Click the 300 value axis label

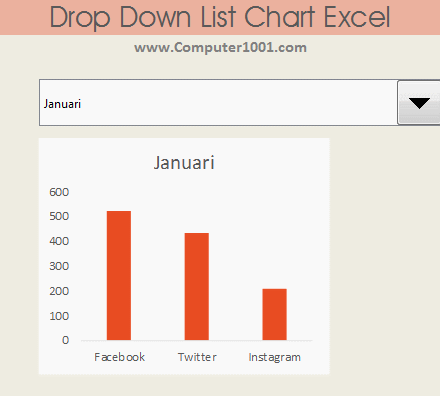pos(59,266)
